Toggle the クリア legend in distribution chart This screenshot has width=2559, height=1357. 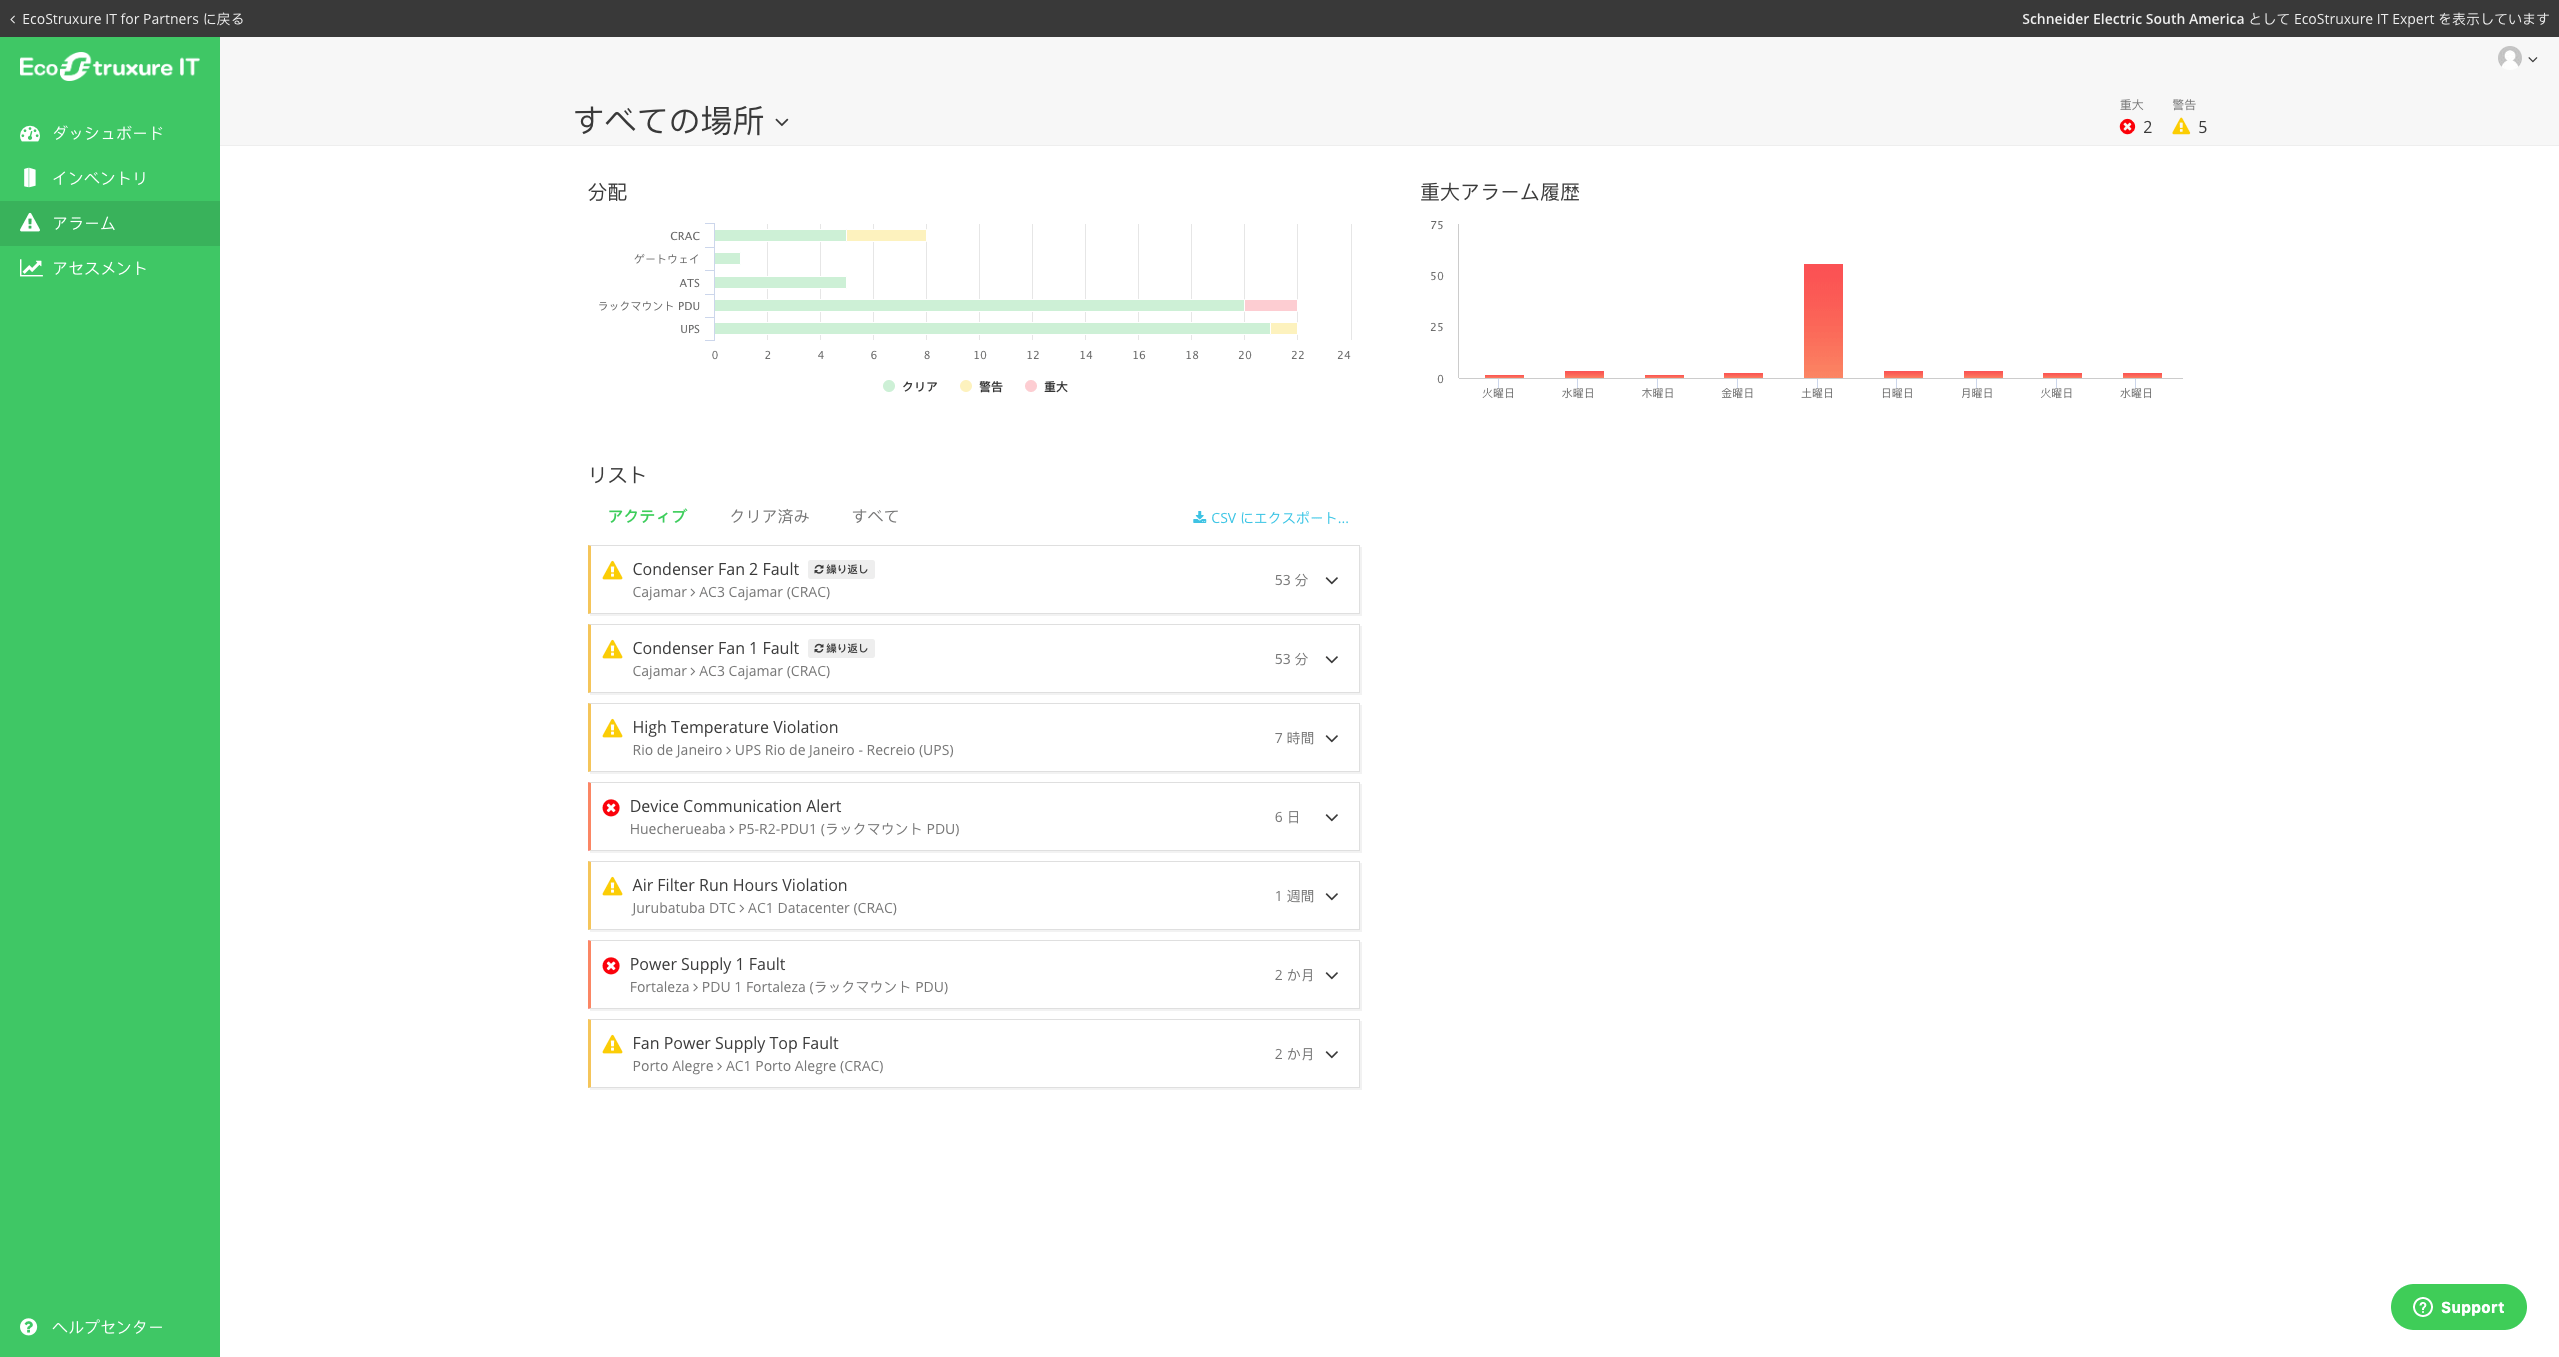pyautogui.click(x=908, y=386)
